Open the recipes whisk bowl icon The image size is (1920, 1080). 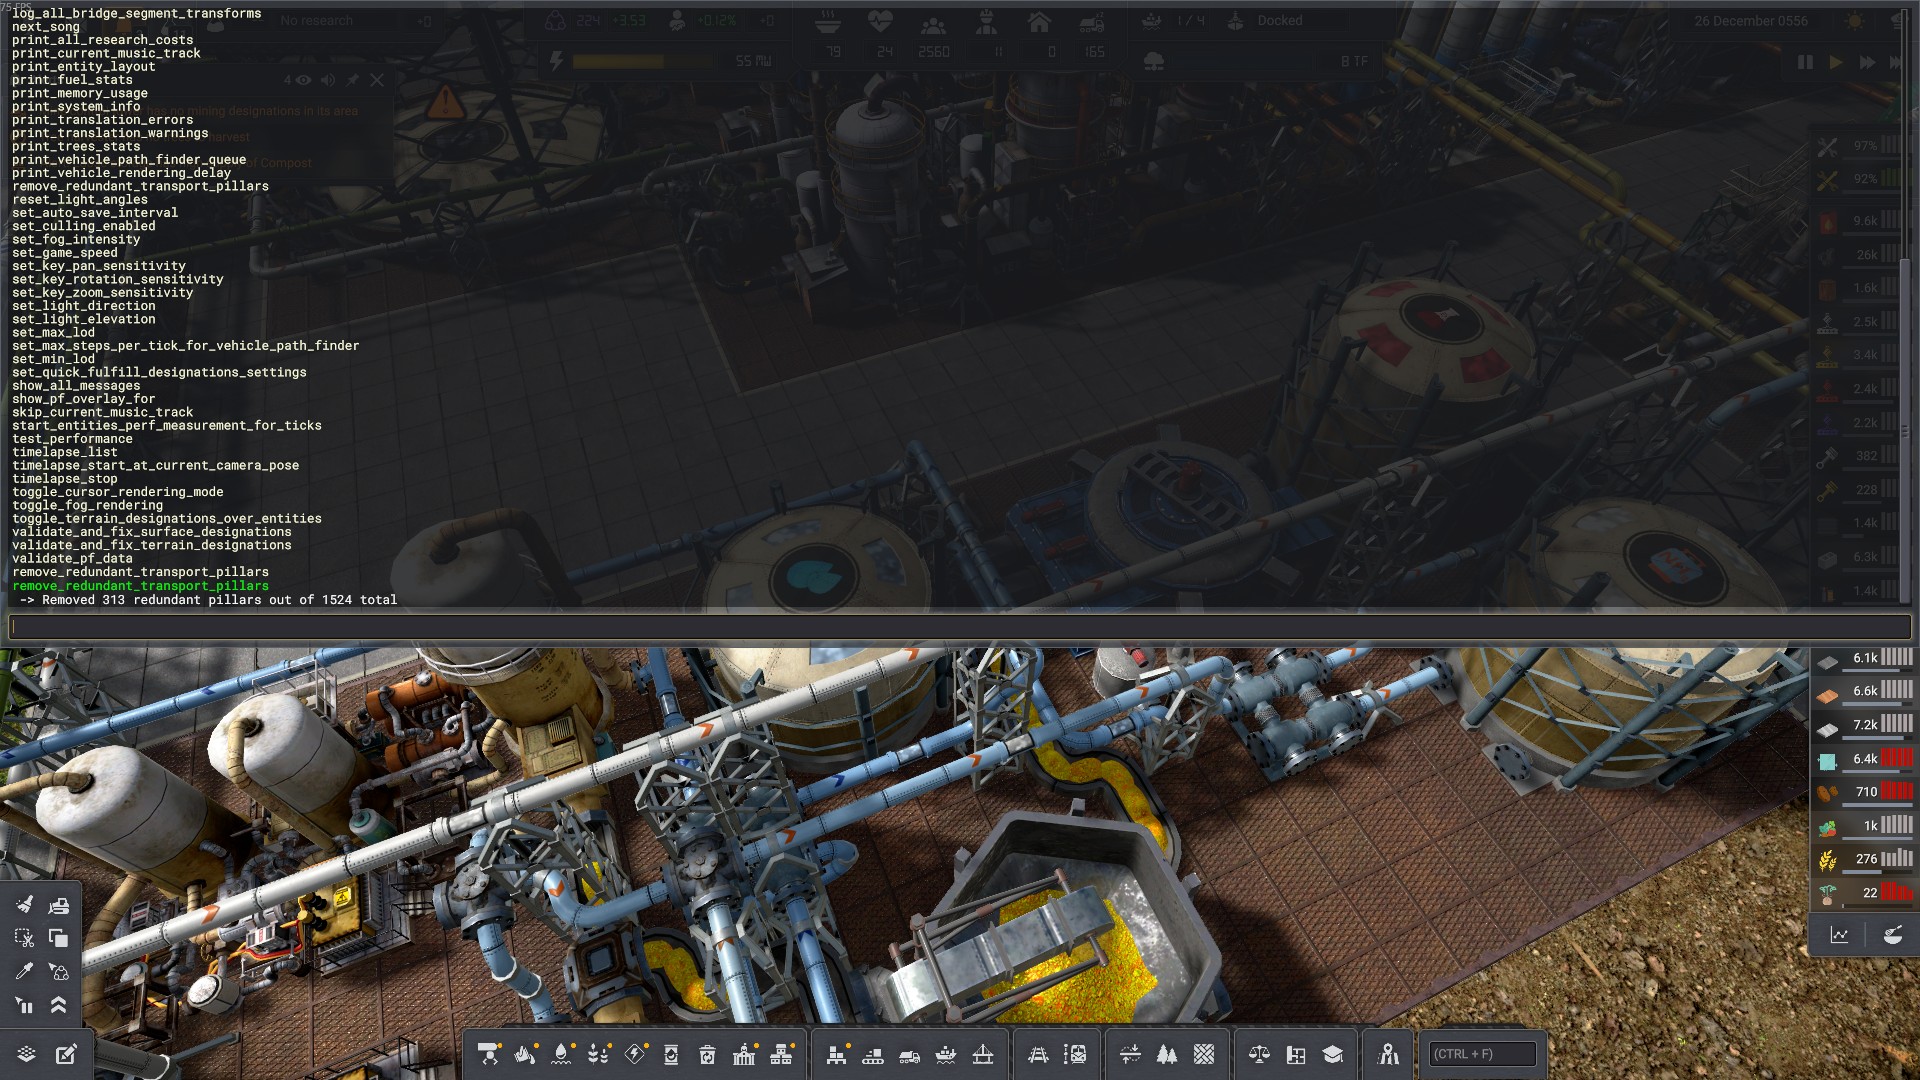tap(1892, 935)
